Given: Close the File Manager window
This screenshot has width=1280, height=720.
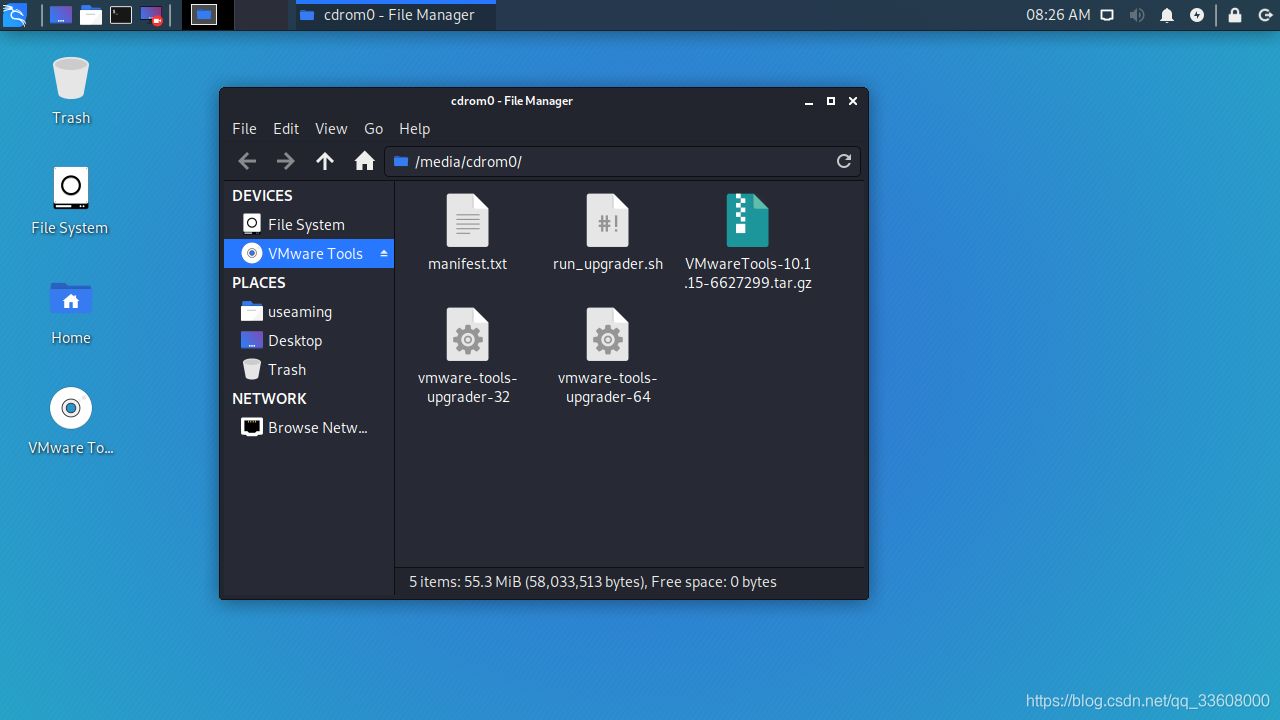Looking at the screenshot, I should pyautogui.click(x=853, y=101).
